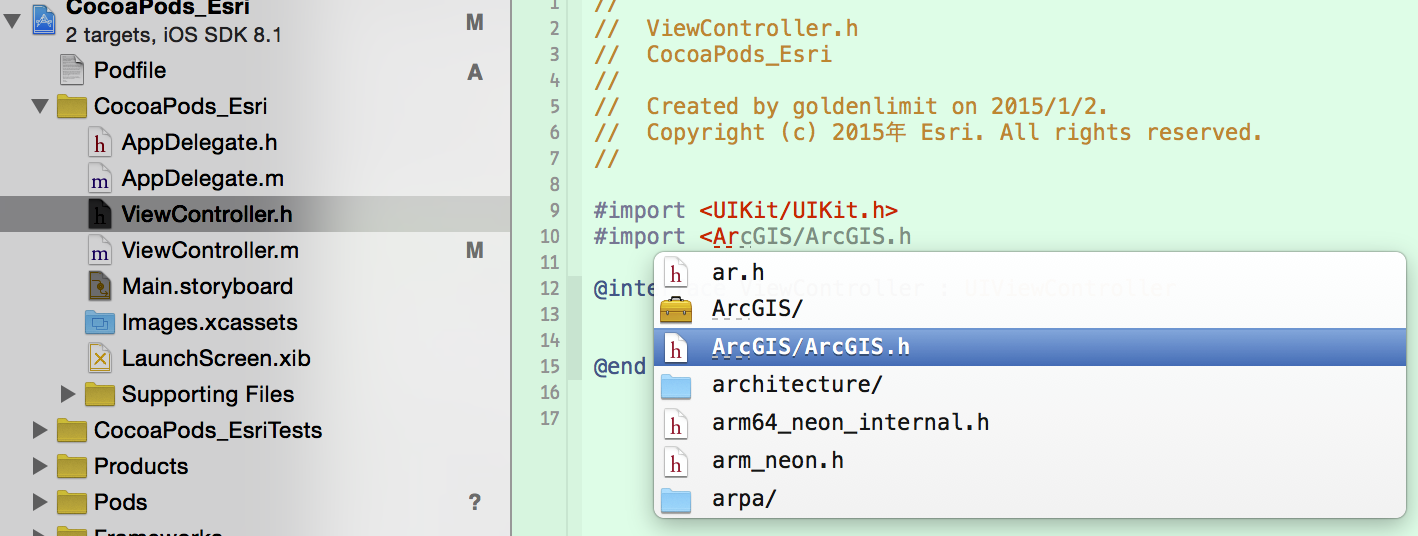Screen dimensions: 1418x536
Task: Click the AppDelegate.m source file icon
Action: tap(100, 179)
